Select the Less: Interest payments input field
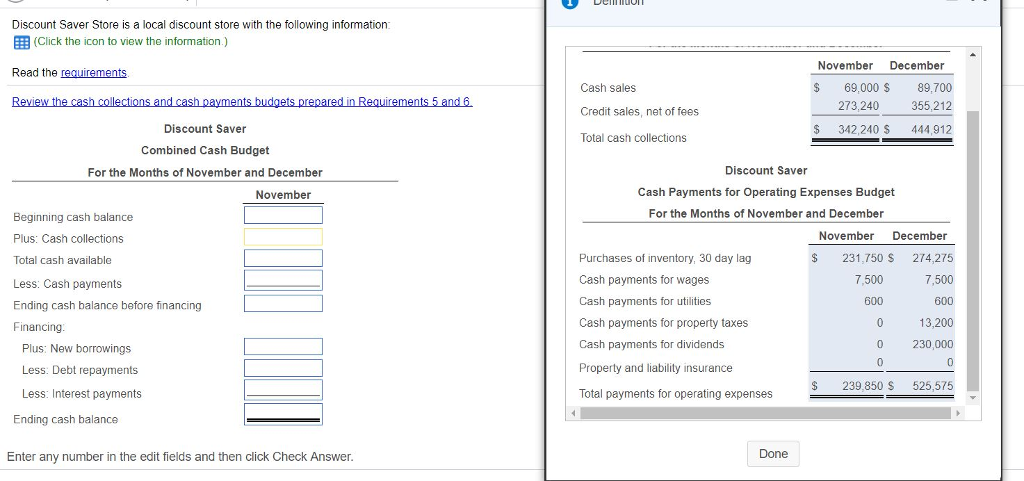The height and width of the screenshot is (481, 1024). coord(283,390)
